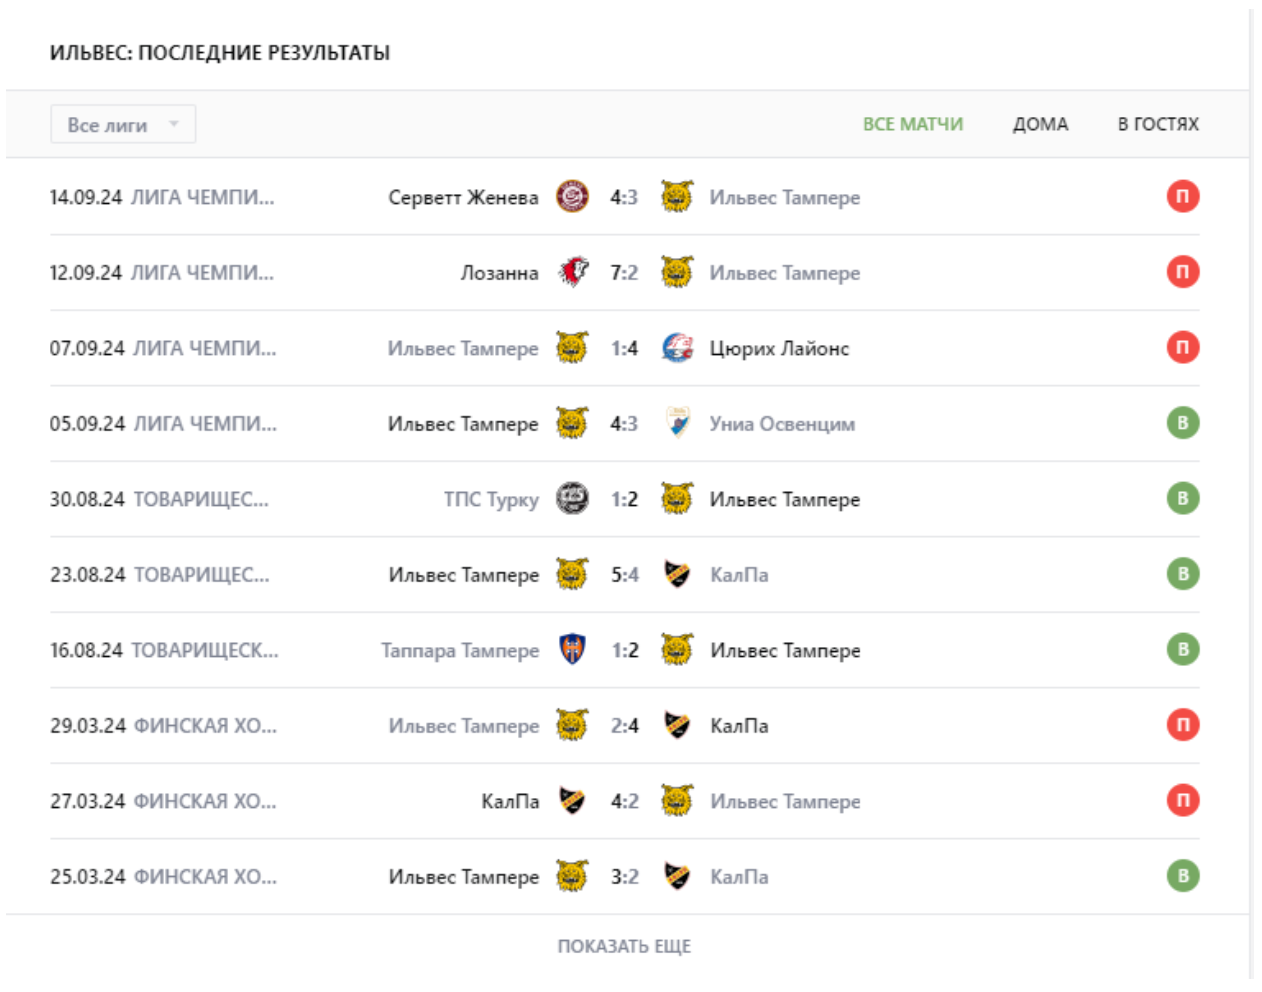The height and width of the screenshot is (992, 1262).
Task: Click the Servette Genève team logo
Action: click(x=572, y=197)
